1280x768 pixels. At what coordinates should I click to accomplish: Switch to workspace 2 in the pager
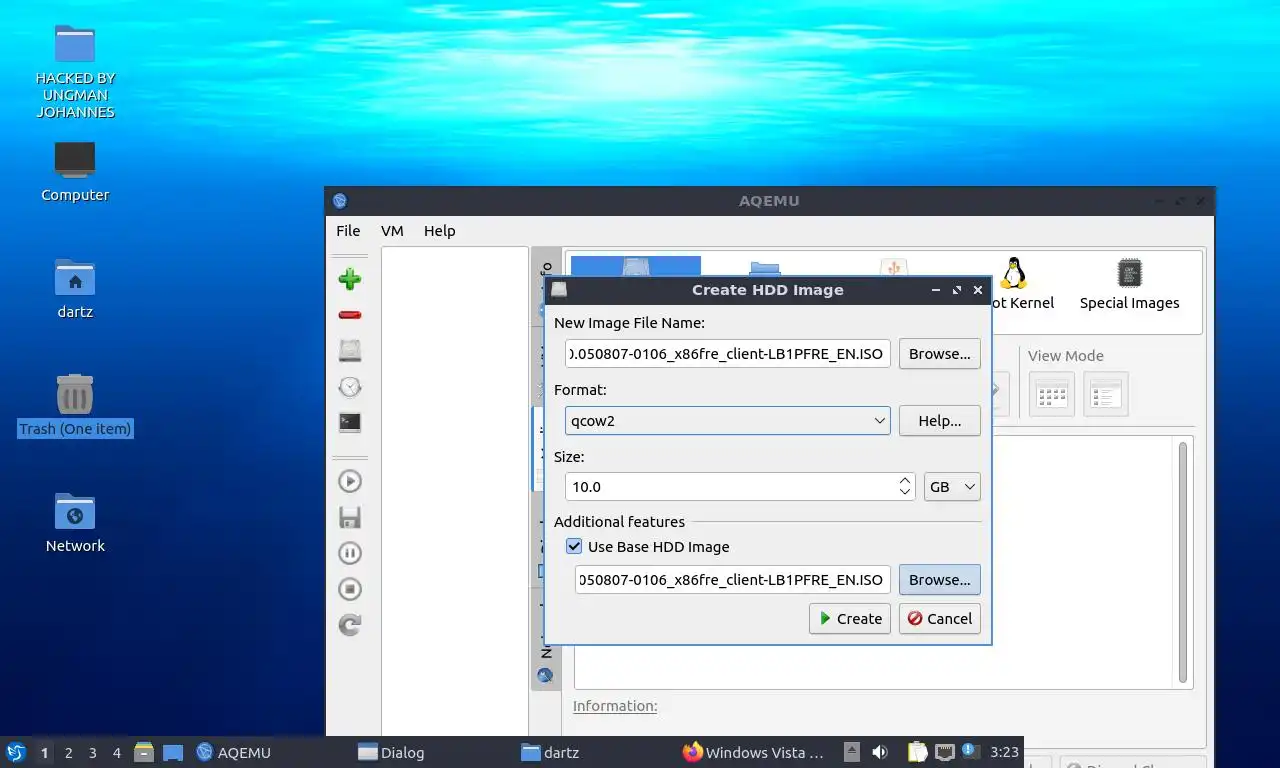click(68, 753)
